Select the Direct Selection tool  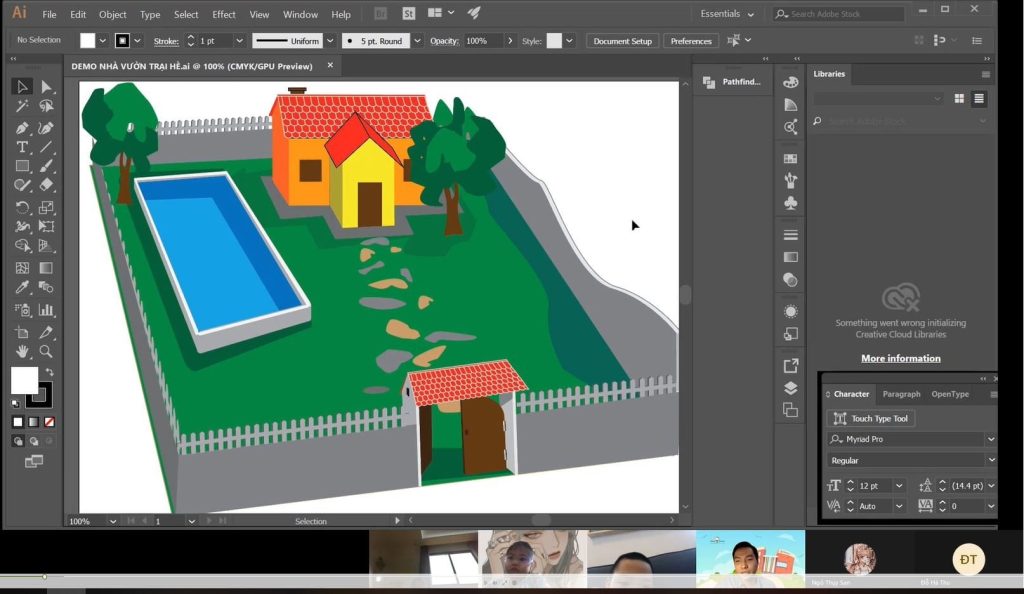(x=46, y=87)
